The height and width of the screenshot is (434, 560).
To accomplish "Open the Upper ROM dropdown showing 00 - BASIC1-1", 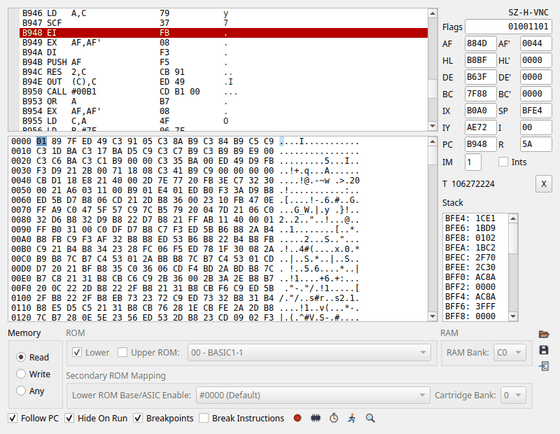I will tap(309, 353).
